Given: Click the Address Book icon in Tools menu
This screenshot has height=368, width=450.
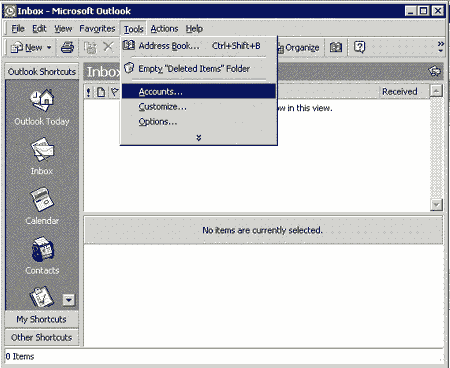Looking at the screenshot, I should coord(129,45).
